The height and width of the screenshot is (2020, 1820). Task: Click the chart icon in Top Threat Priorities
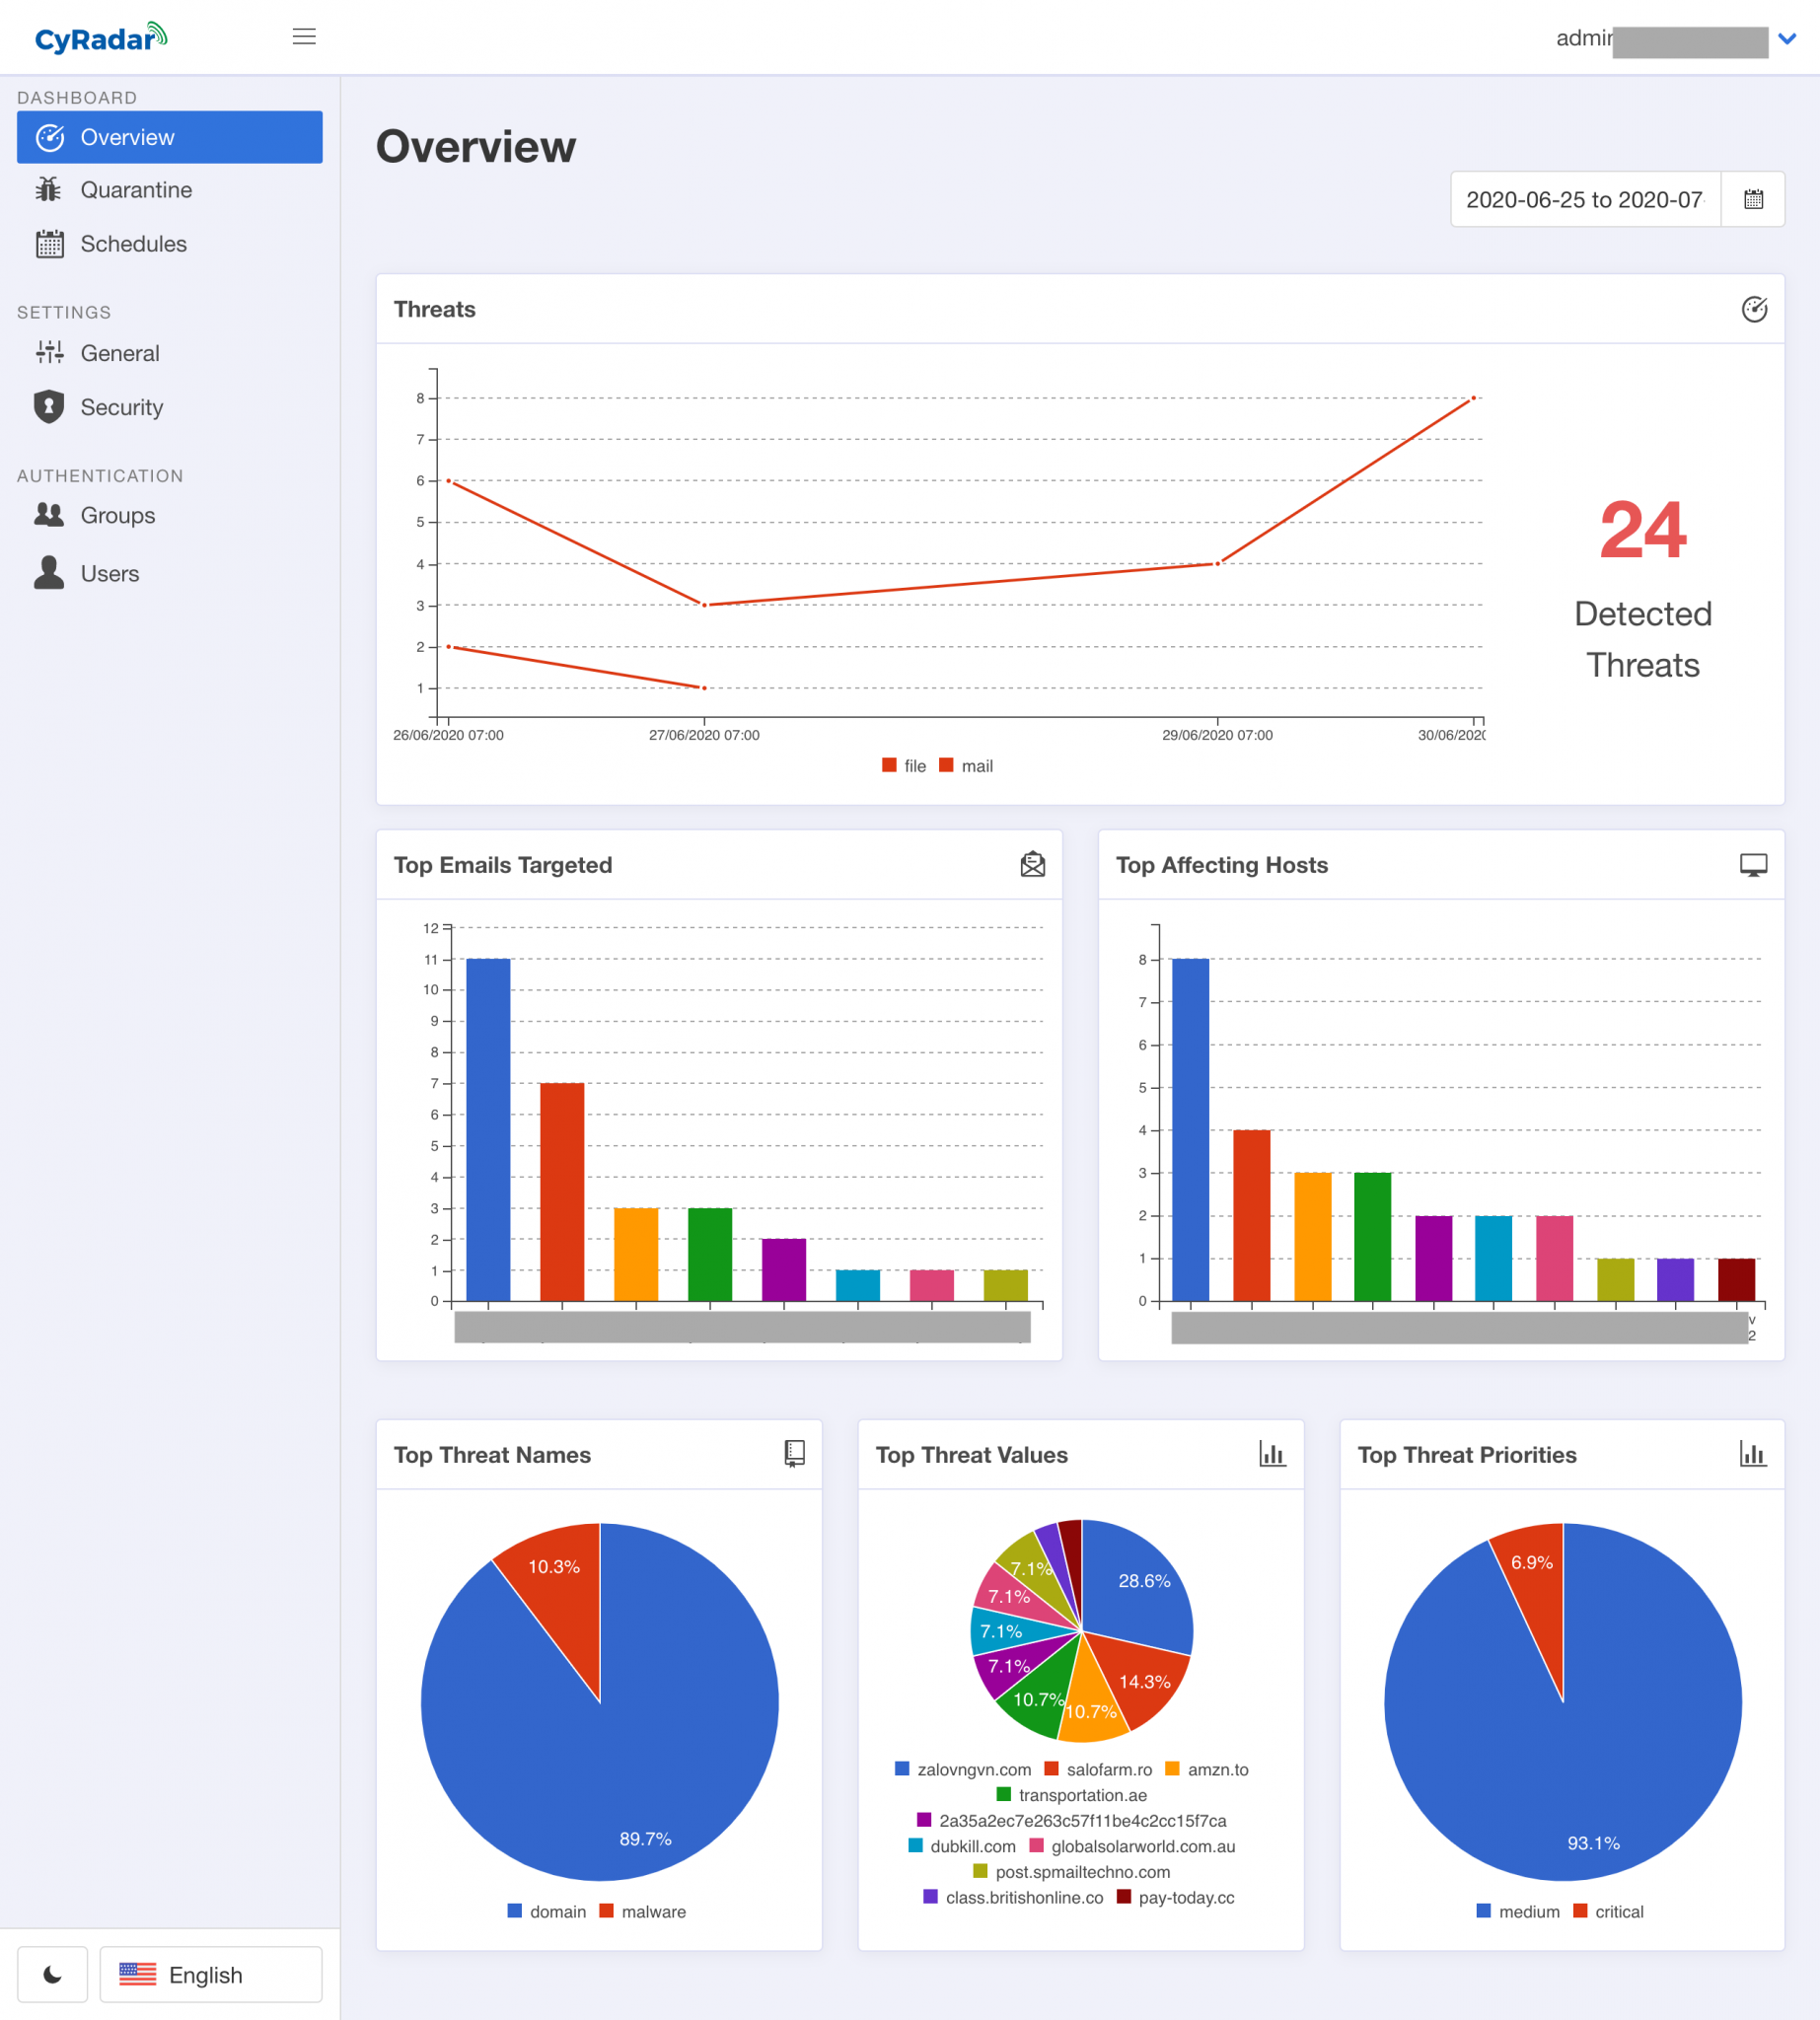click(1756, 1455)
